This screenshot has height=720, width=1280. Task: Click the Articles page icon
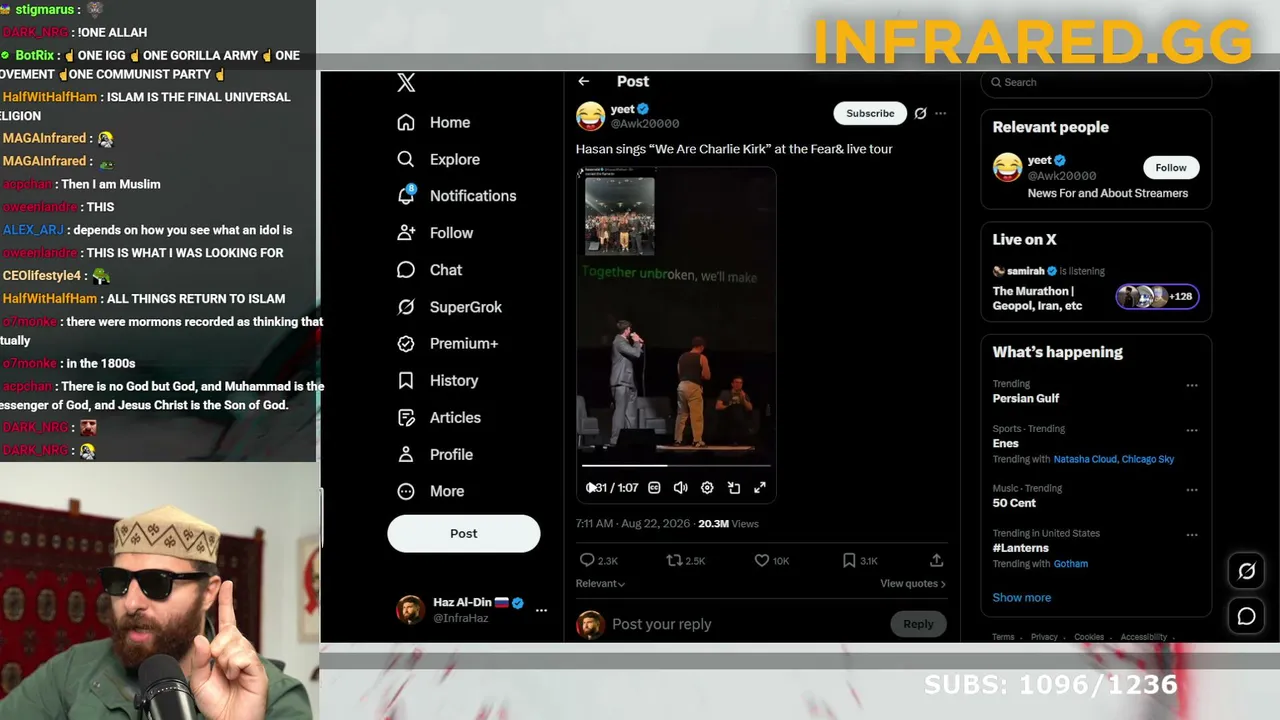coord(406,418)
